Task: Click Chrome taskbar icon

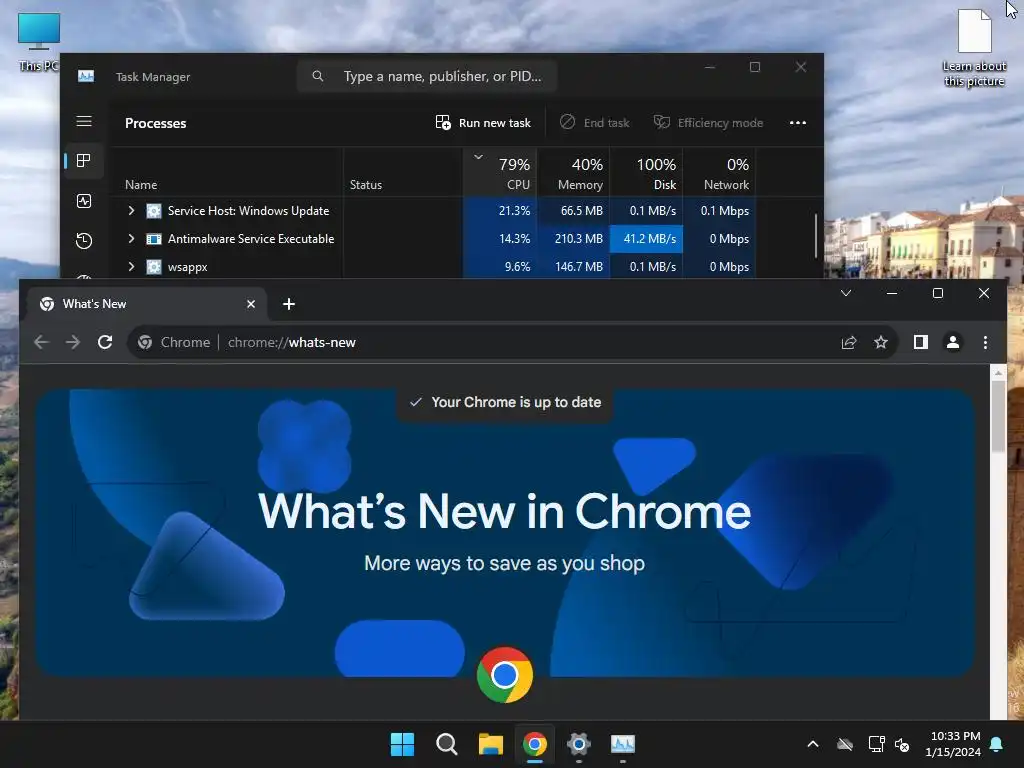Action: (x=535, y=744)
